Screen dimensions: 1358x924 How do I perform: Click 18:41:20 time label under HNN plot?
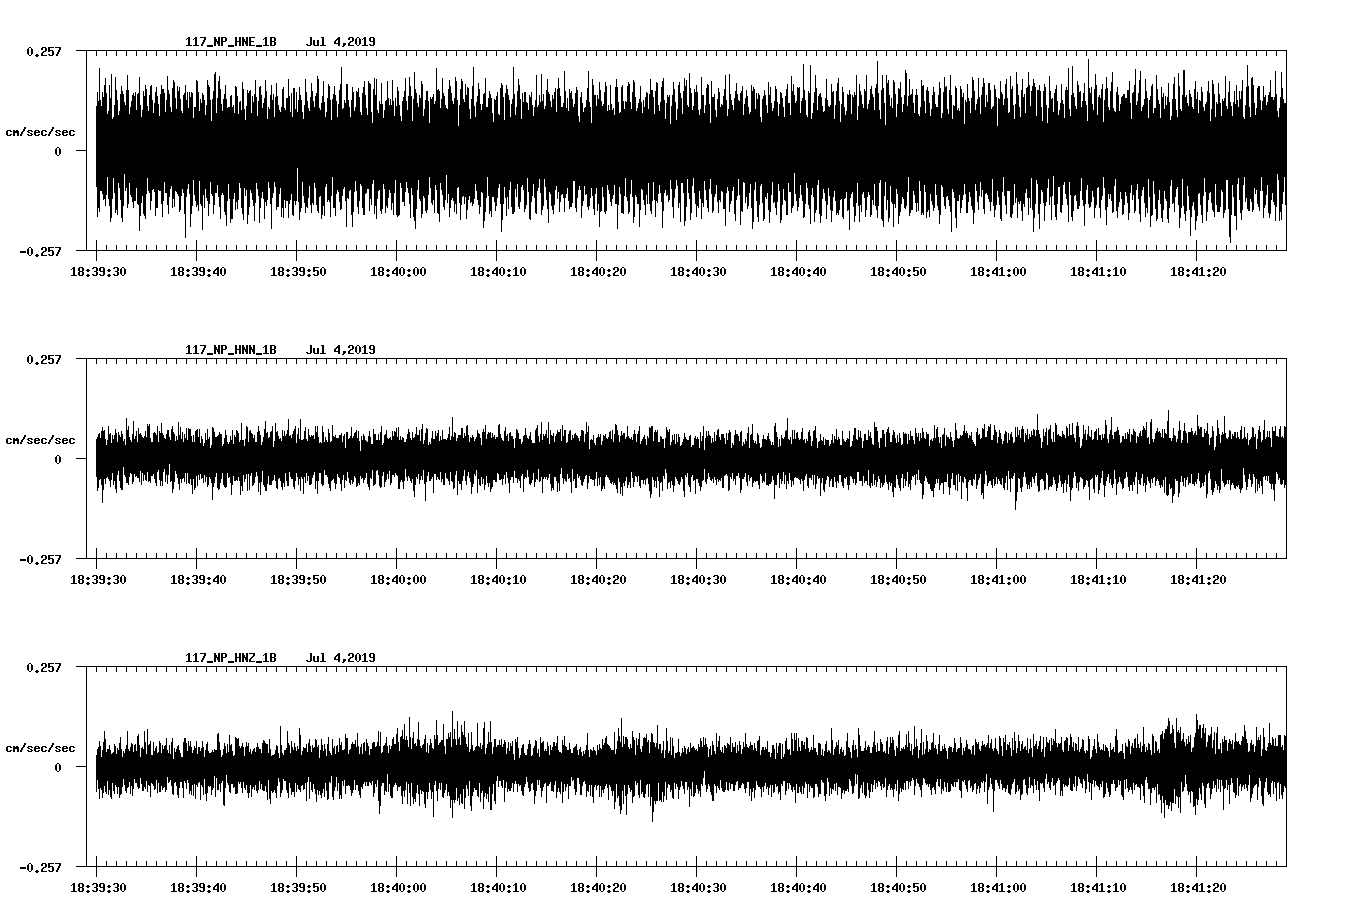coord(1198,579)
